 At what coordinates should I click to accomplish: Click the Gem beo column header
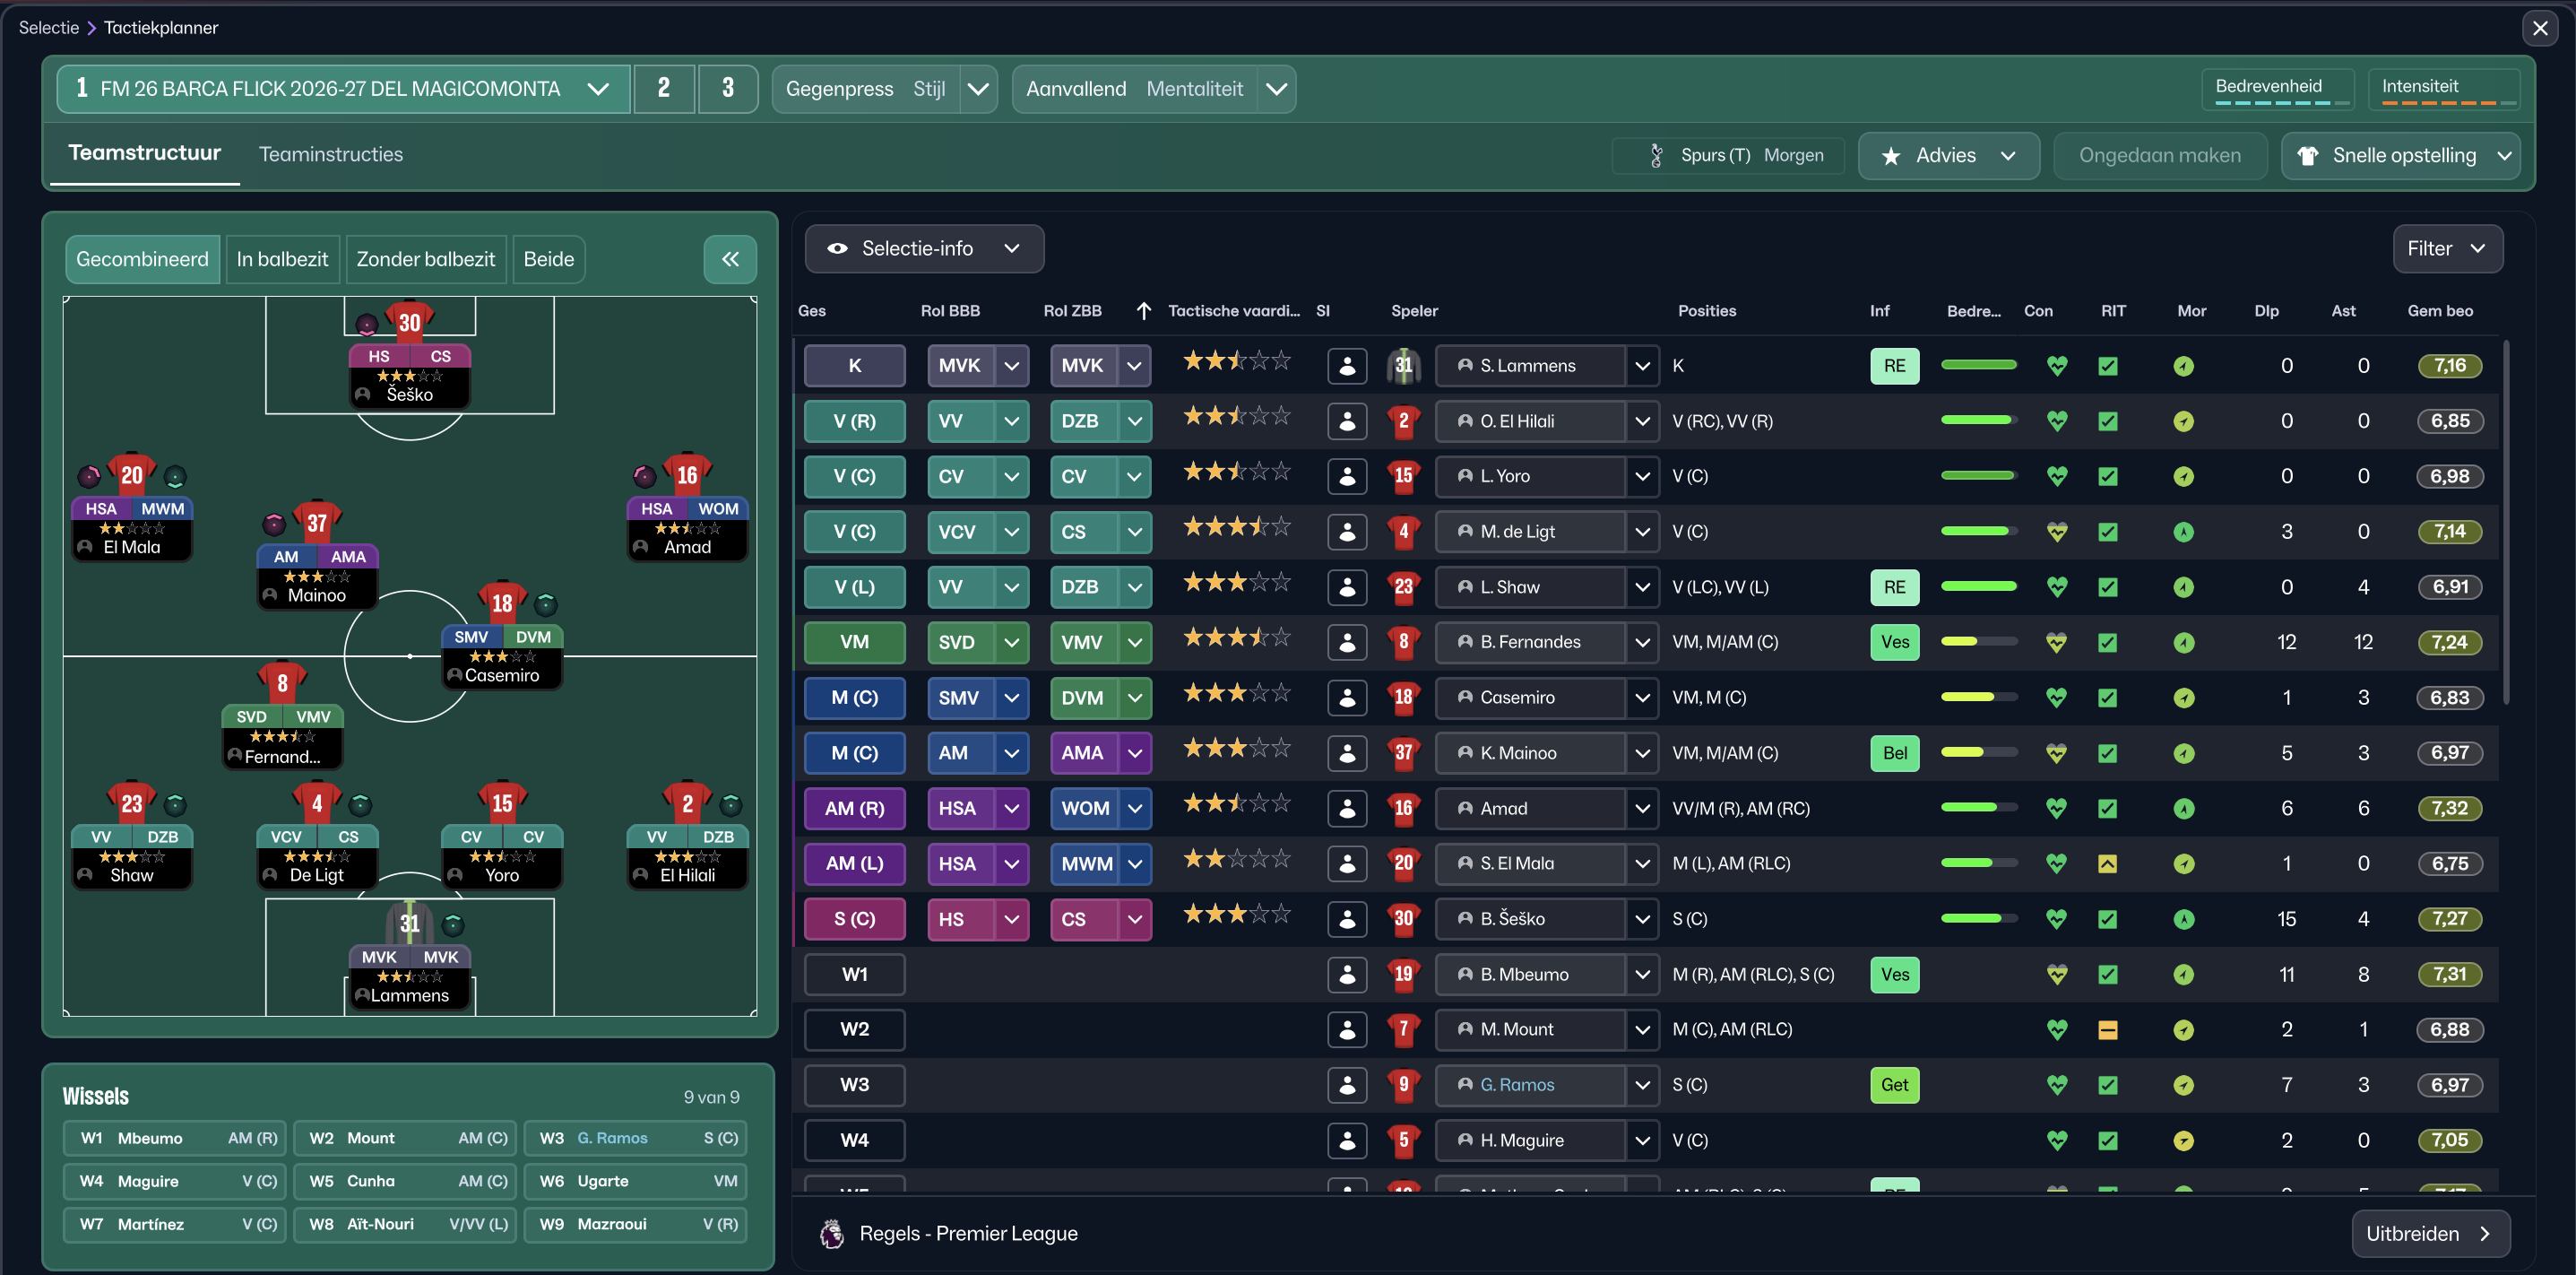[2440, 311]
